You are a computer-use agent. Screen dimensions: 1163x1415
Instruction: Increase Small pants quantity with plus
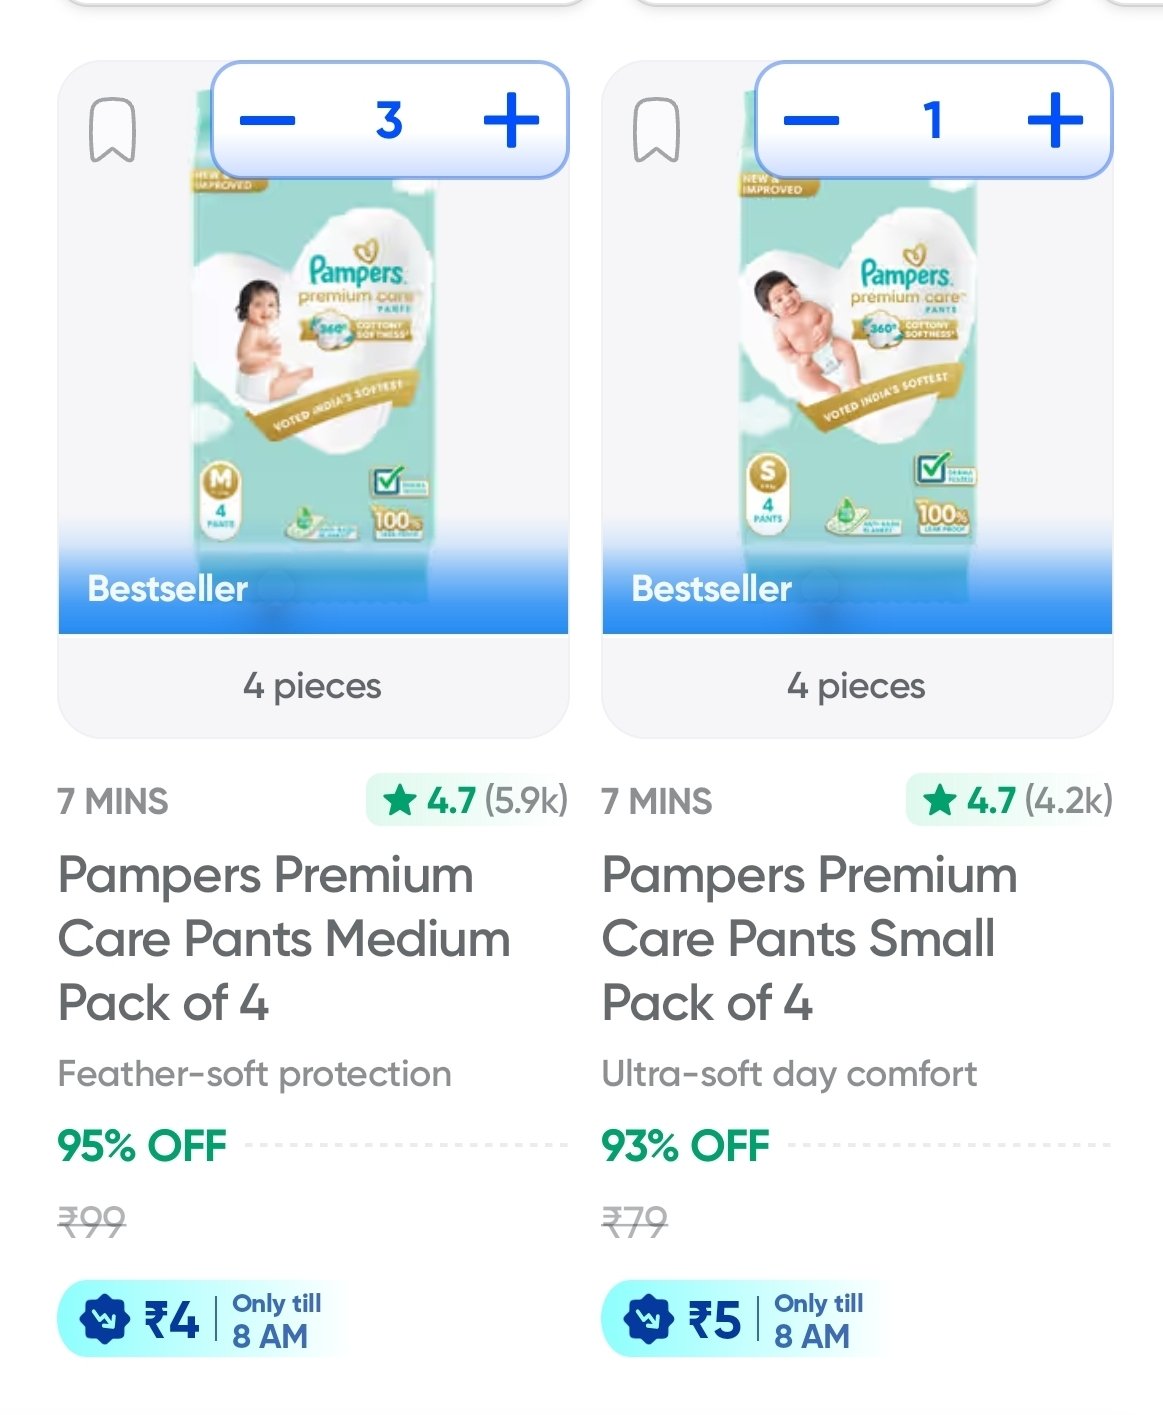pyautogui.click(x=1055, y=121)
